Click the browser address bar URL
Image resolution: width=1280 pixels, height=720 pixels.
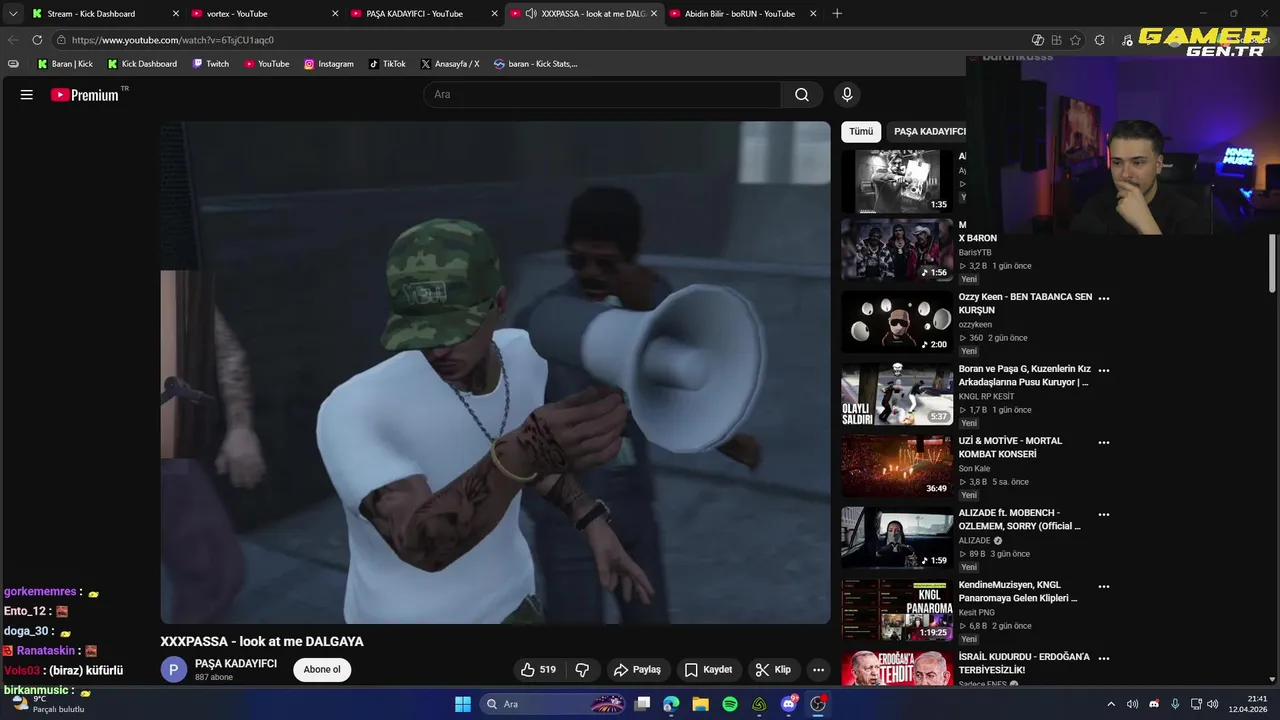pos(173,40)
